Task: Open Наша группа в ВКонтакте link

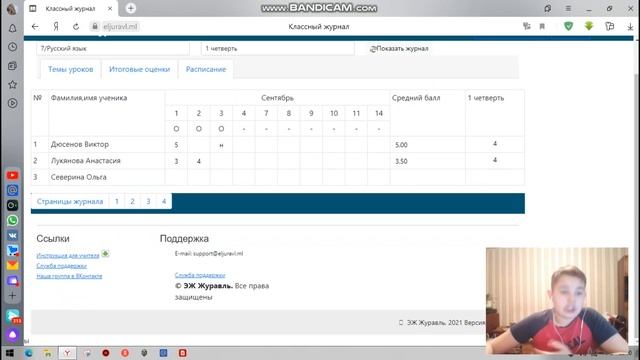Action: coord(69,276)
